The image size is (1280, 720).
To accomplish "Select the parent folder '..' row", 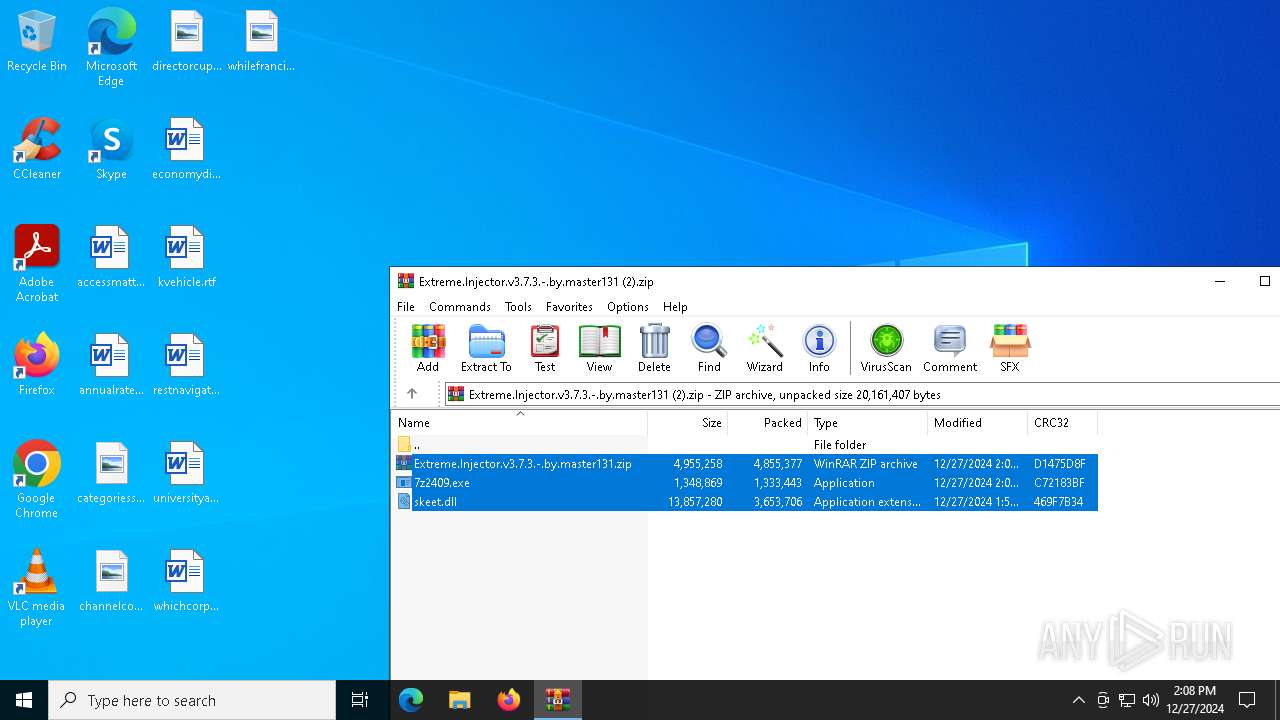I will click(x=745, y=444).
